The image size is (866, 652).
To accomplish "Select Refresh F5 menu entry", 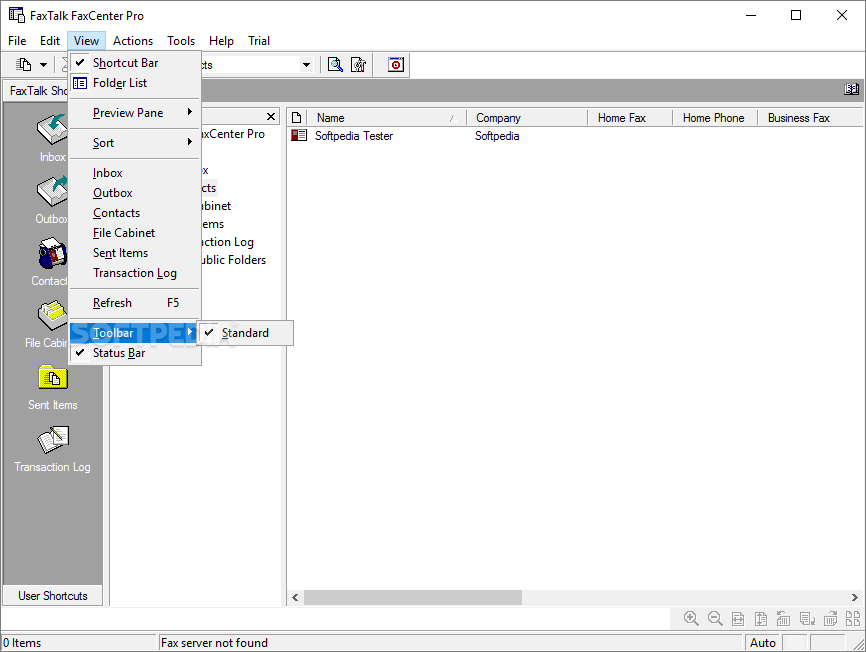I will (135, 303).
